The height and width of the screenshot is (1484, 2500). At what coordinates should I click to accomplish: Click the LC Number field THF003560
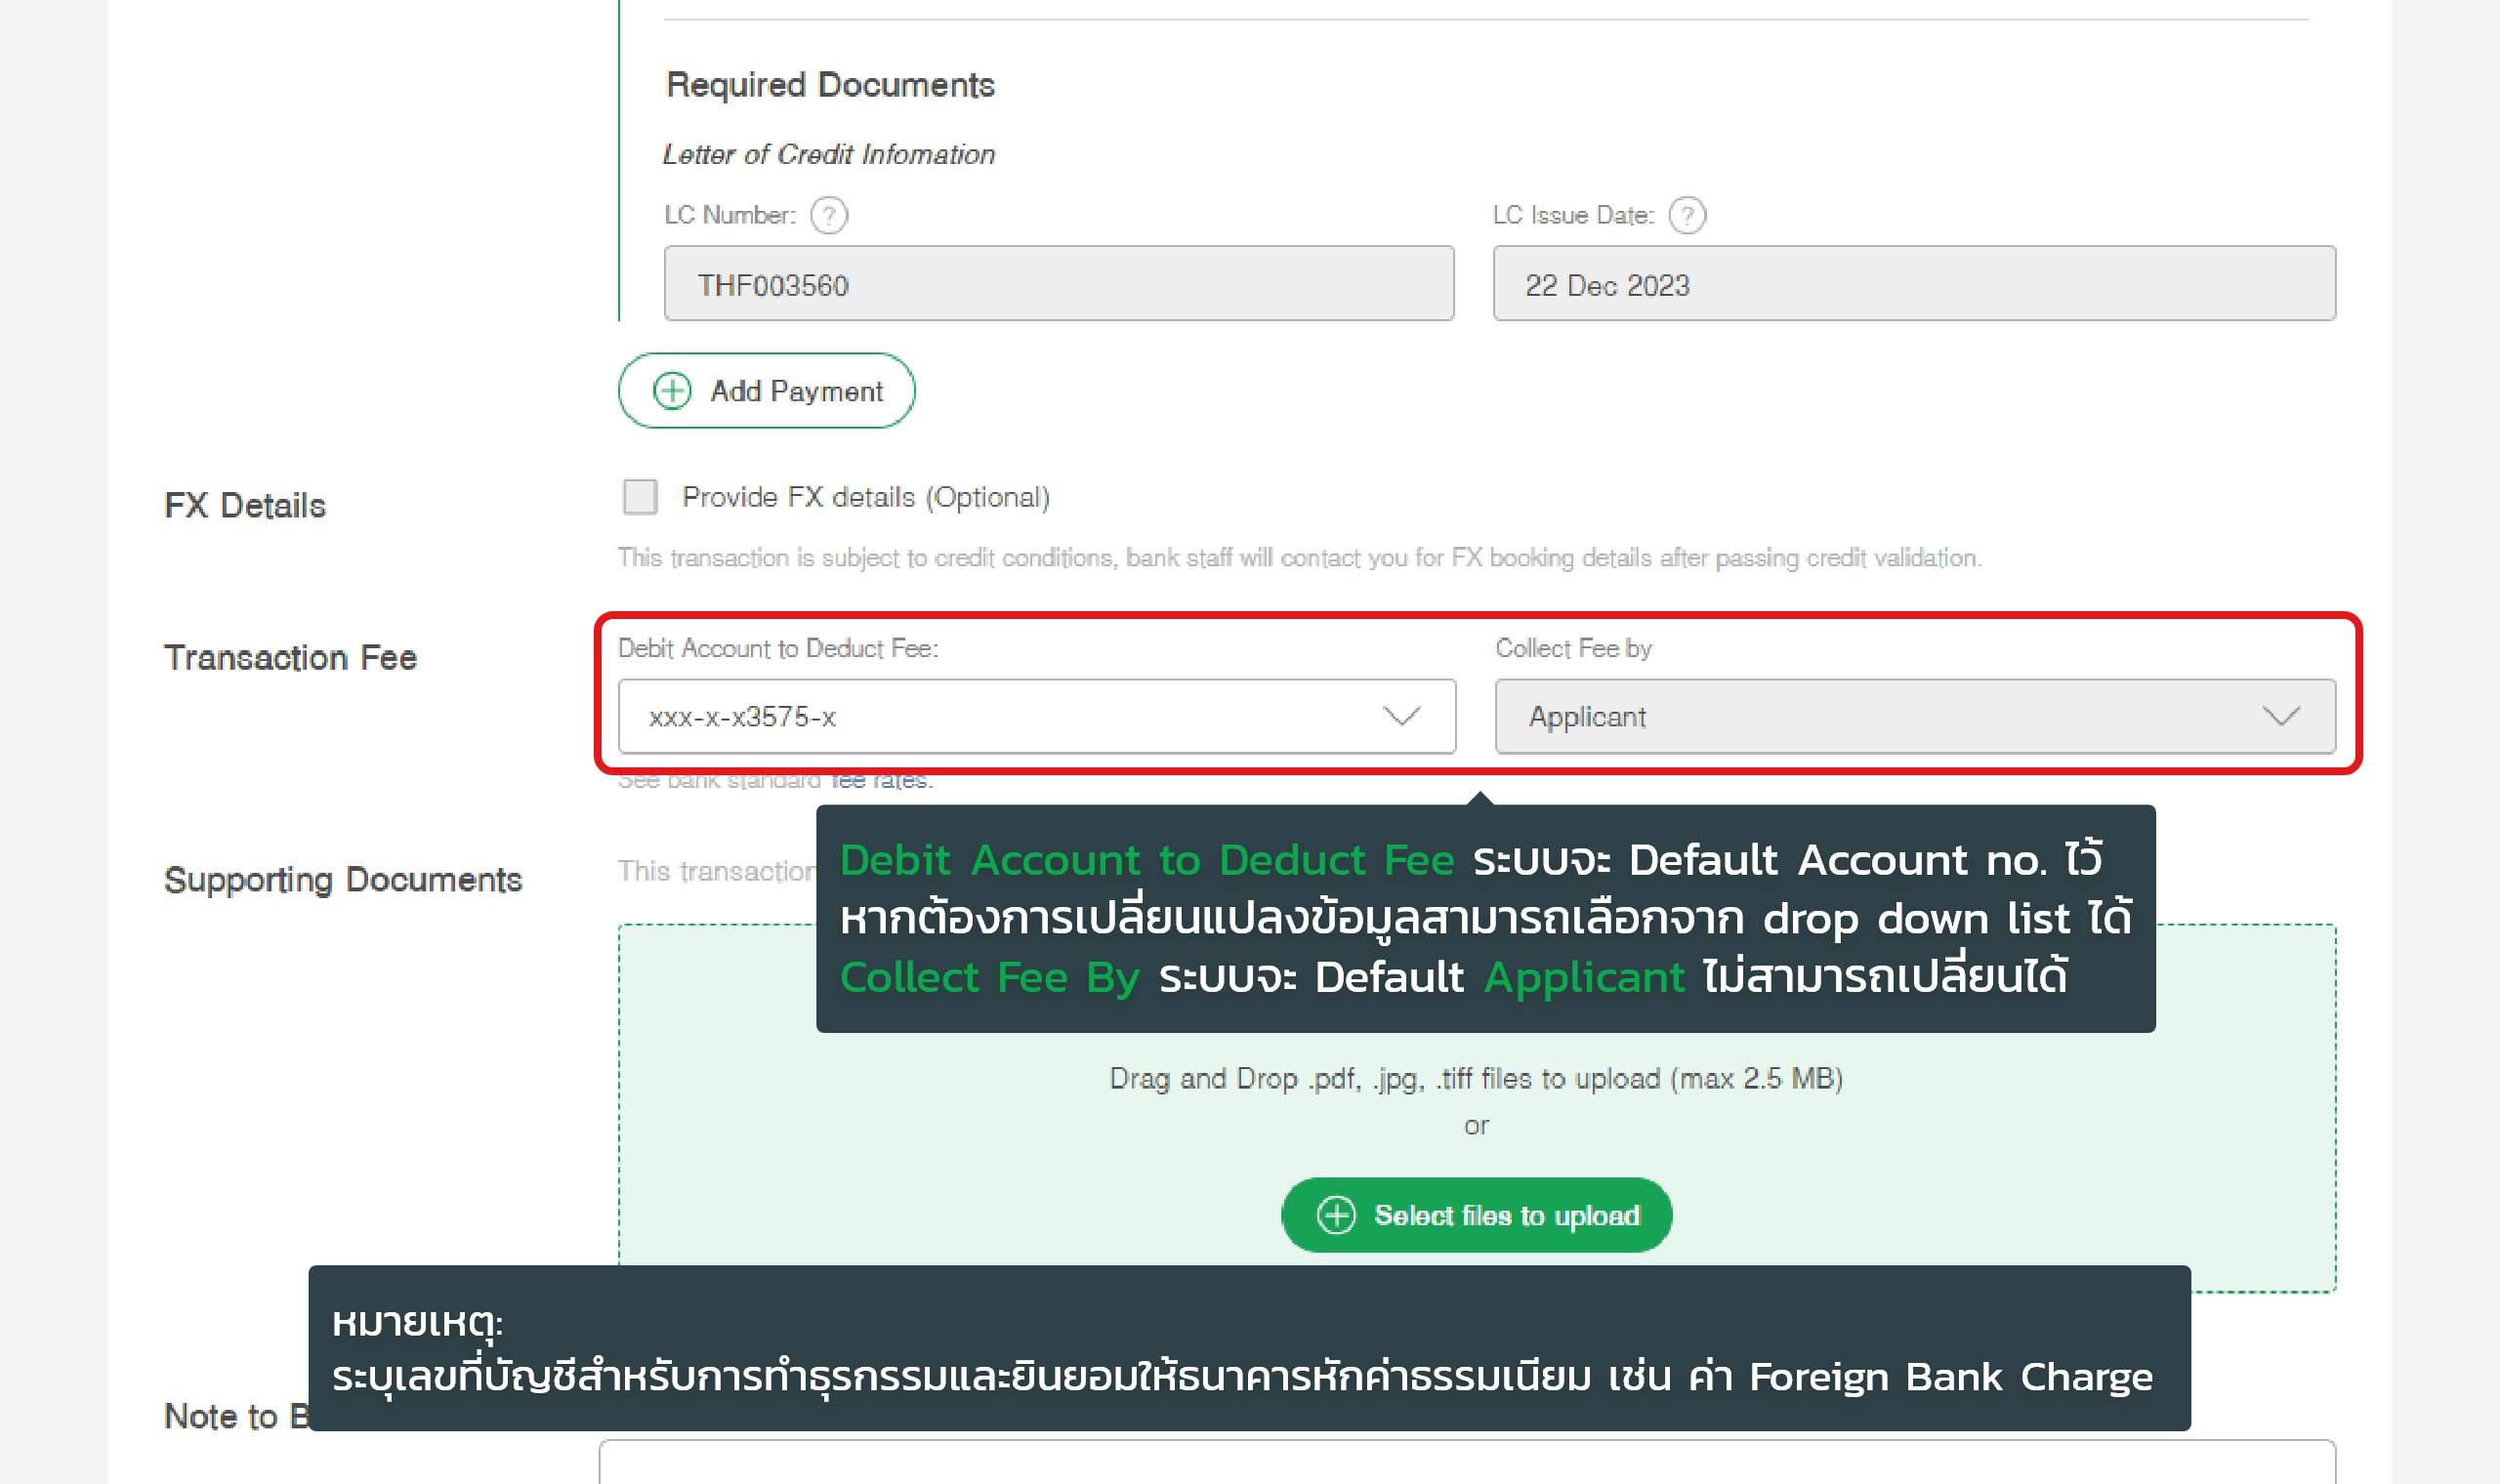pyautogui.click(x=1058, y=284)
